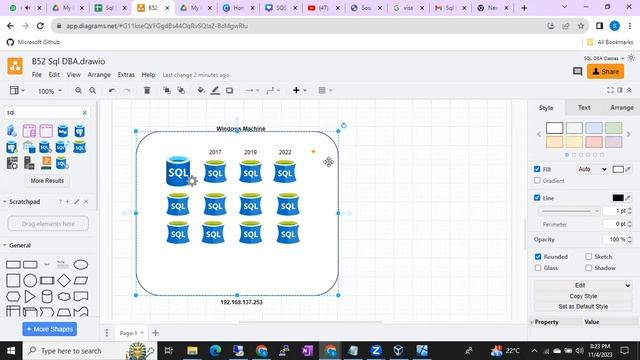Viewport: 640px width, 360px height.
Task: Click the Copy Style button
Action: pyautogui.click(x=583, y=296)
